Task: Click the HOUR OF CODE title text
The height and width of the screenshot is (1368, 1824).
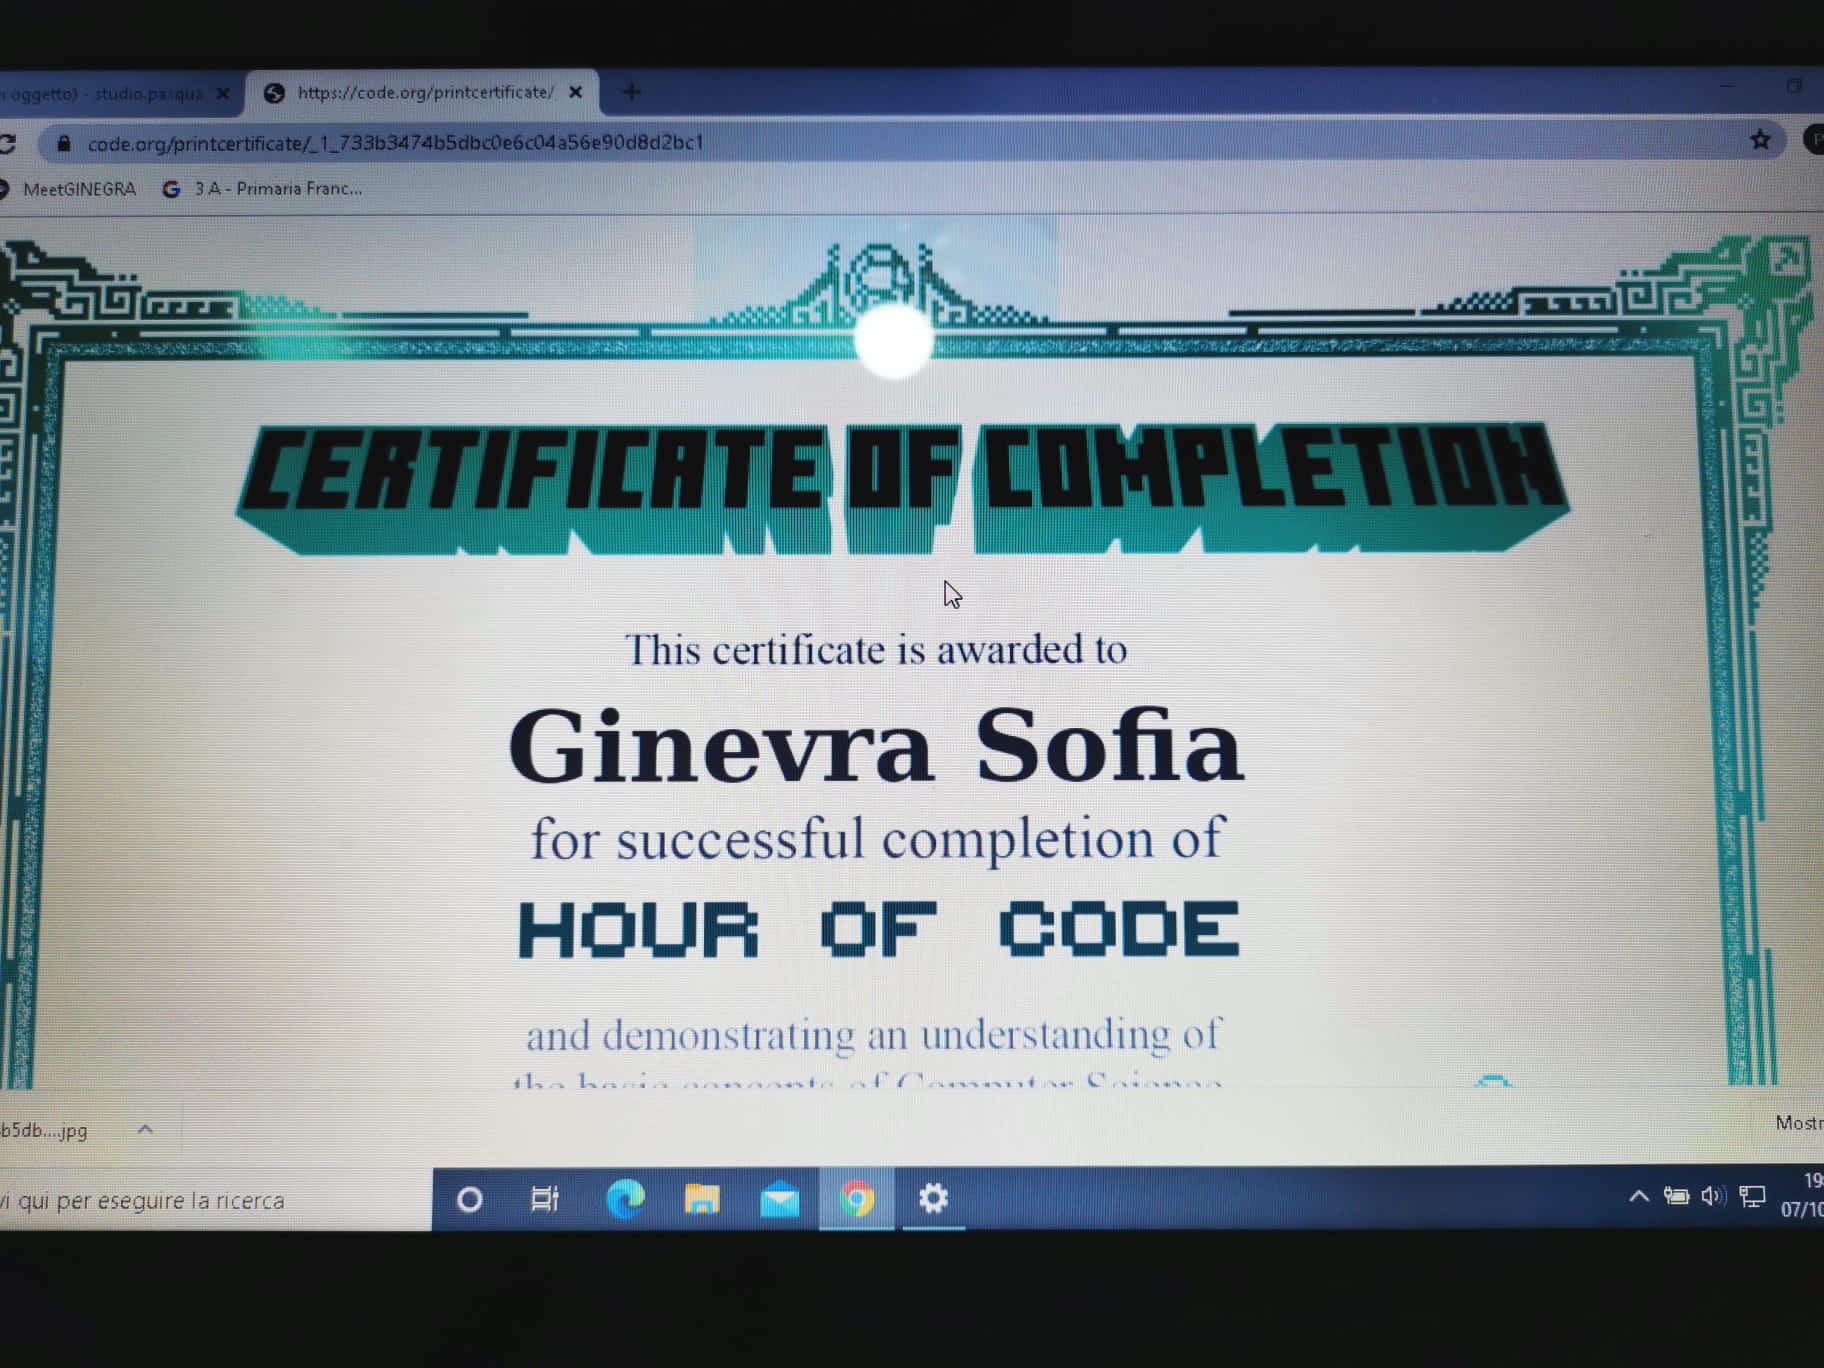Action: point(879,928)
